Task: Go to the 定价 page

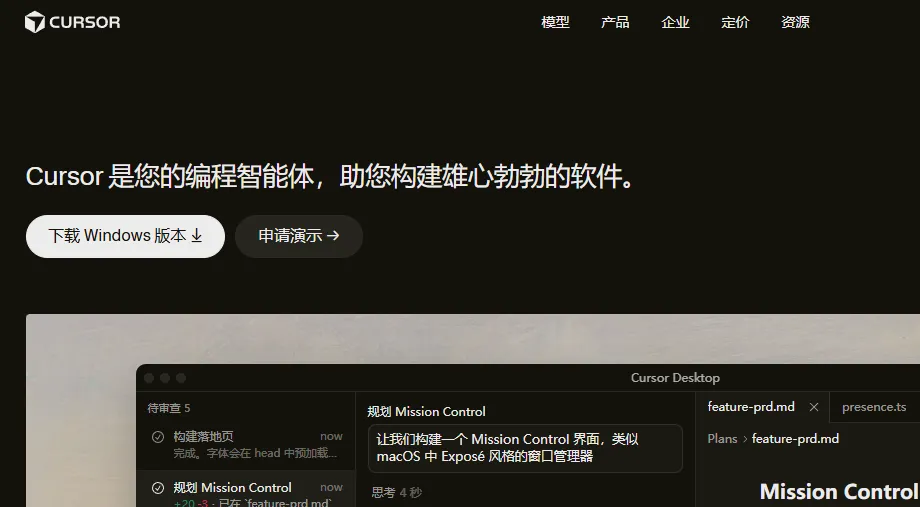Action: coord(735,22)
